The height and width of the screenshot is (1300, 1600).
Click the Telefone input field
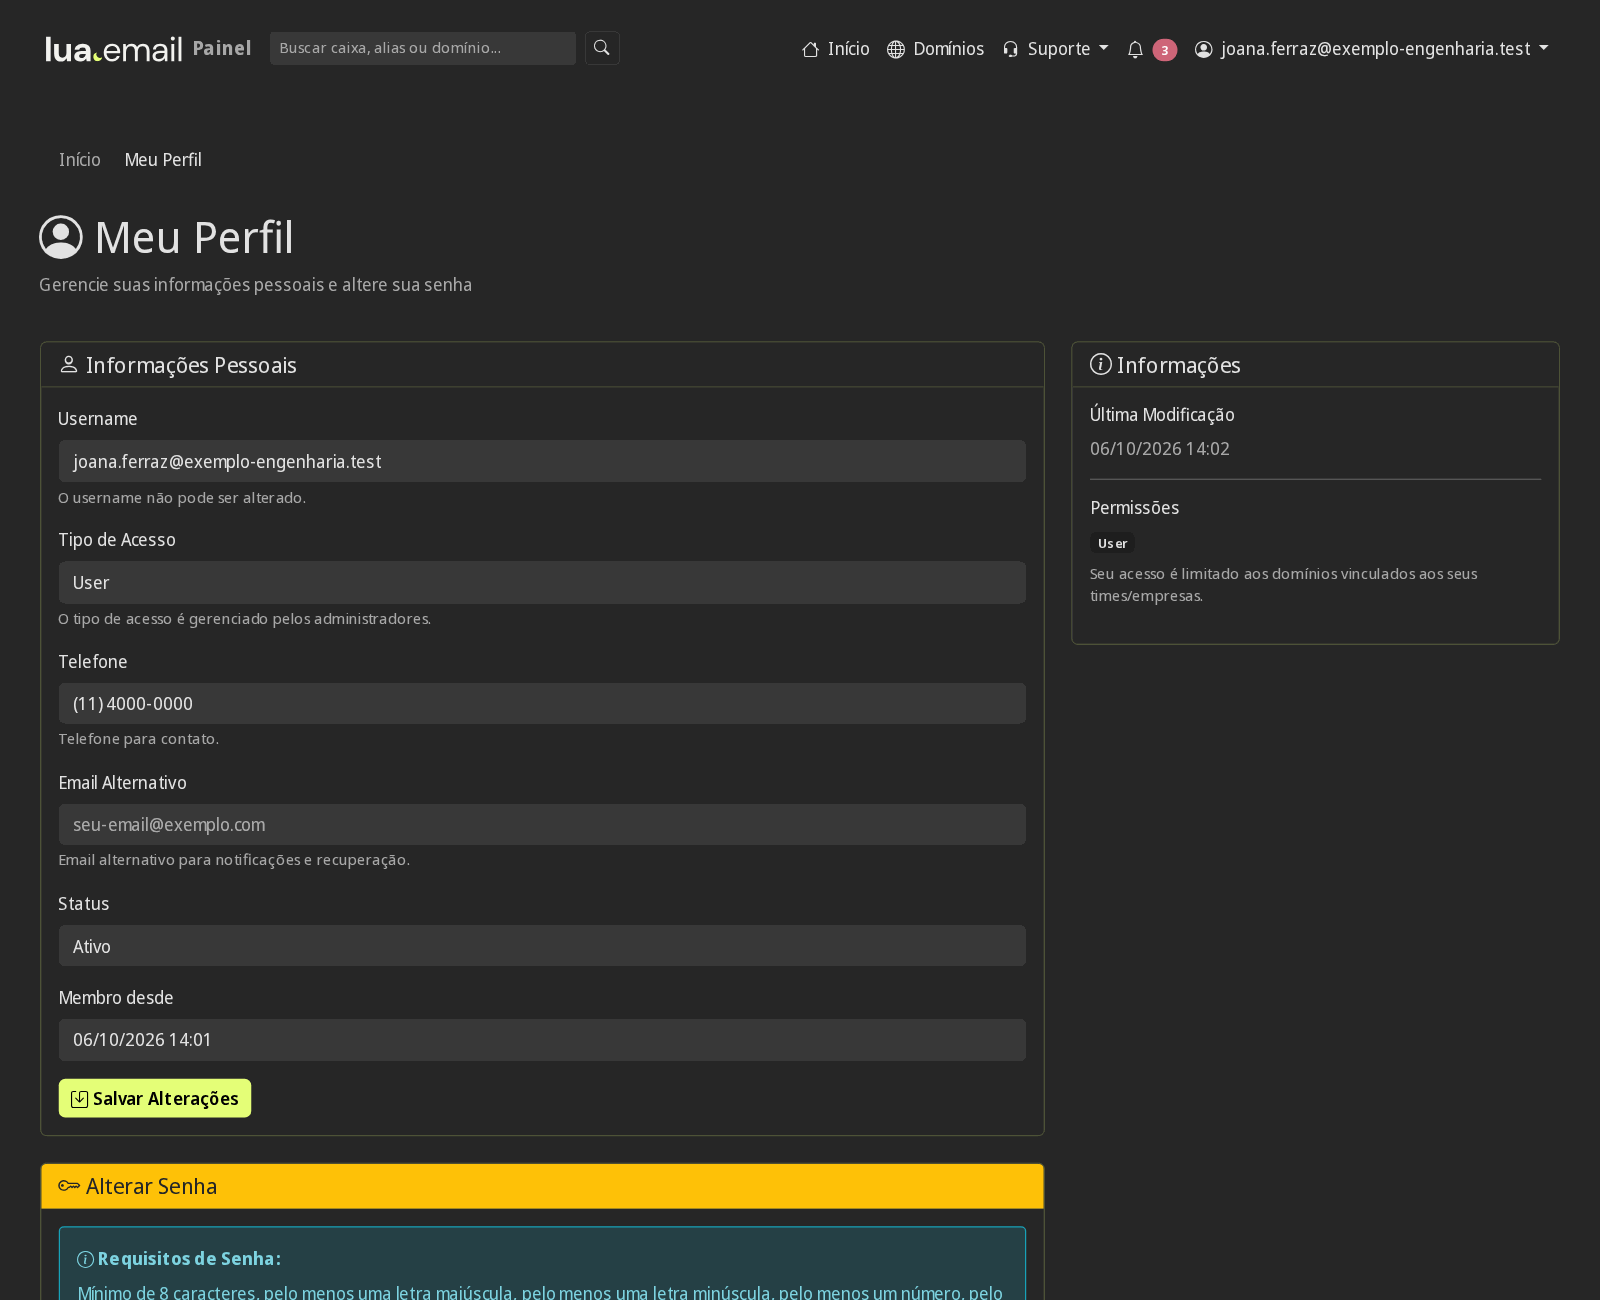542,703
